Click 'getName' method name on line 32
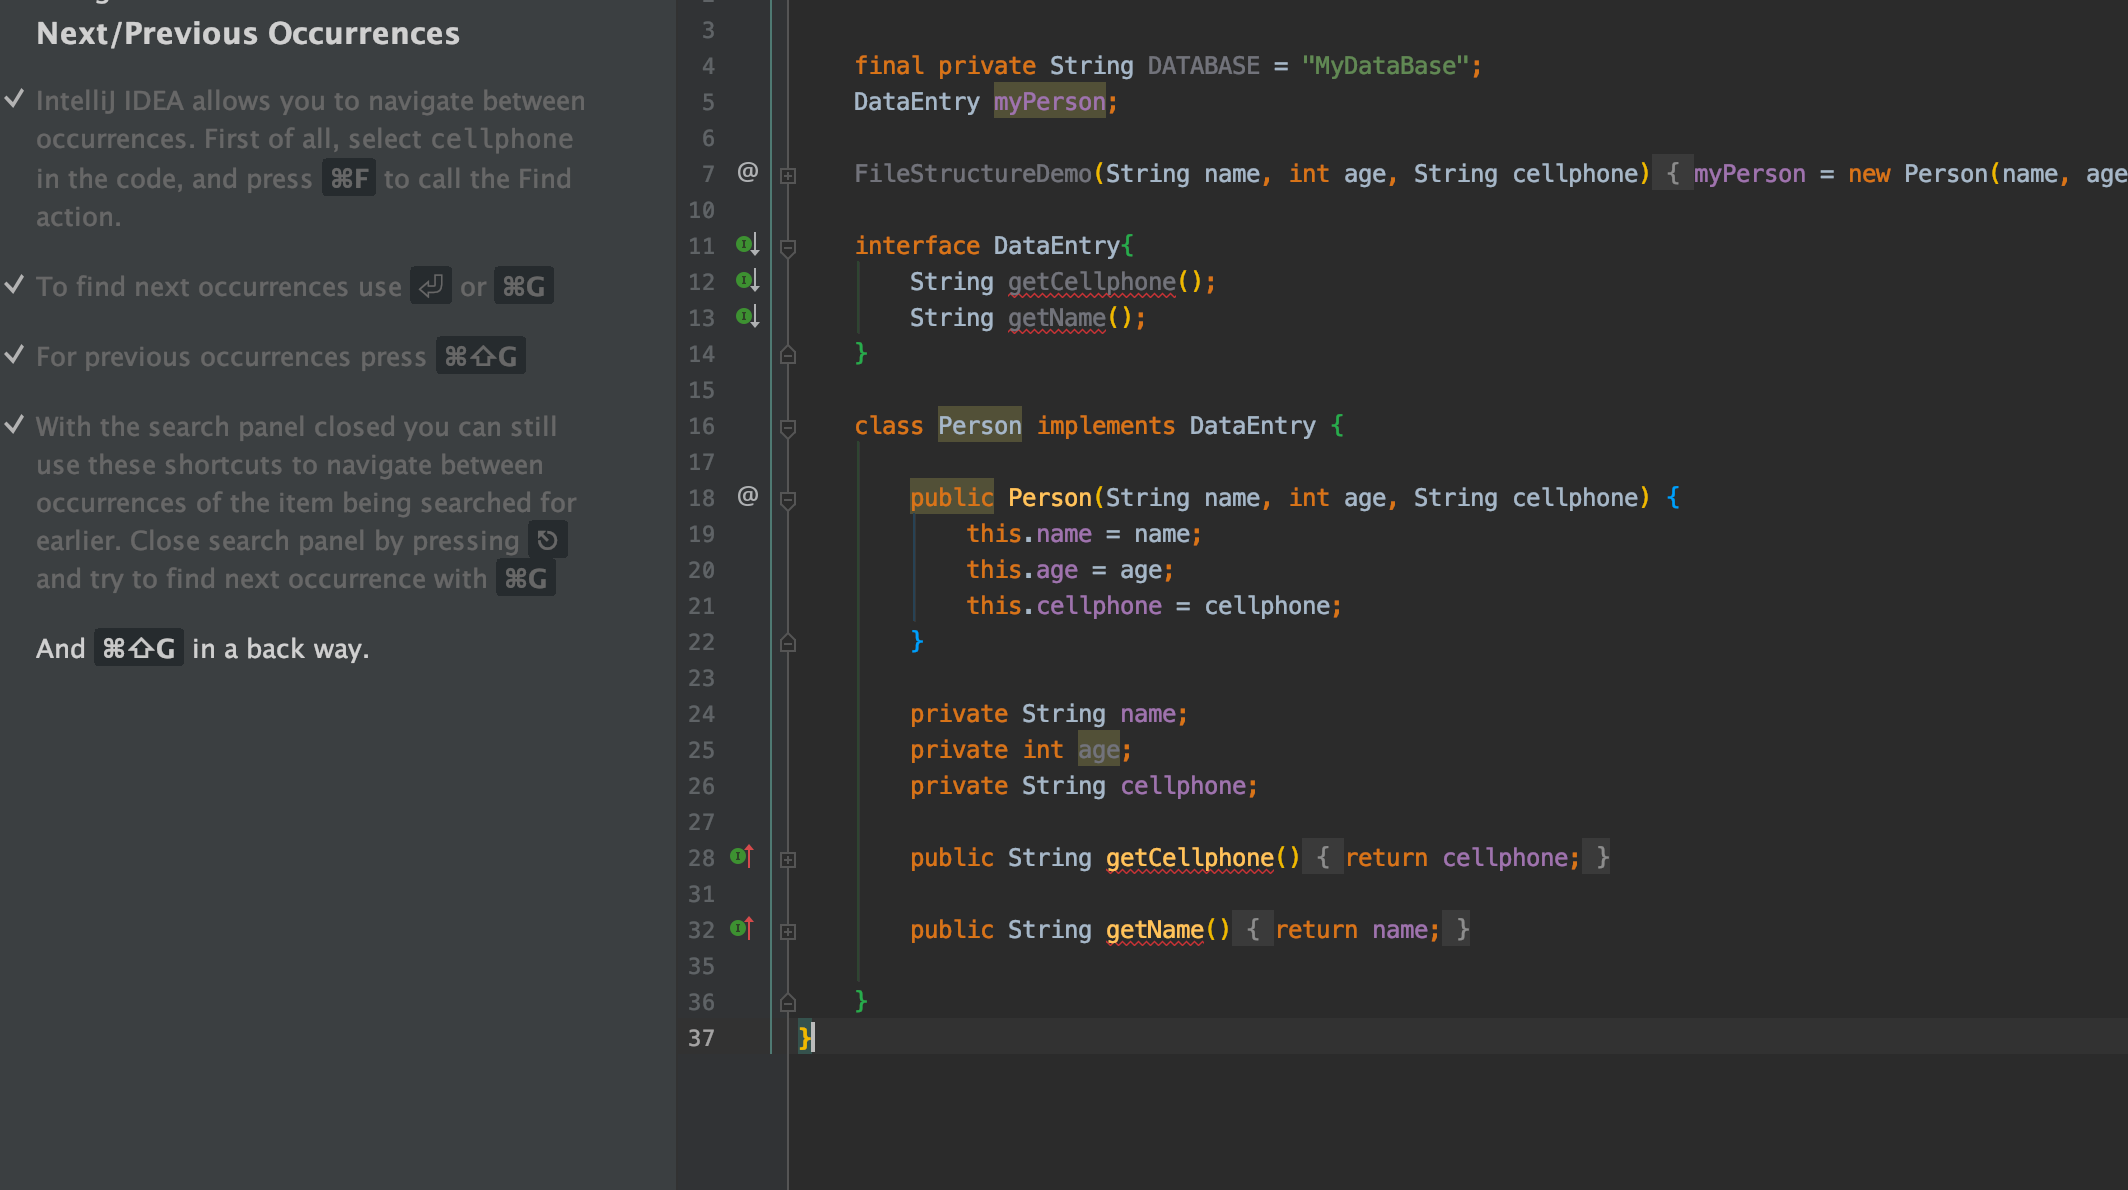The height and width of the screenshot is (1190, 2128). click(1155, 929)
